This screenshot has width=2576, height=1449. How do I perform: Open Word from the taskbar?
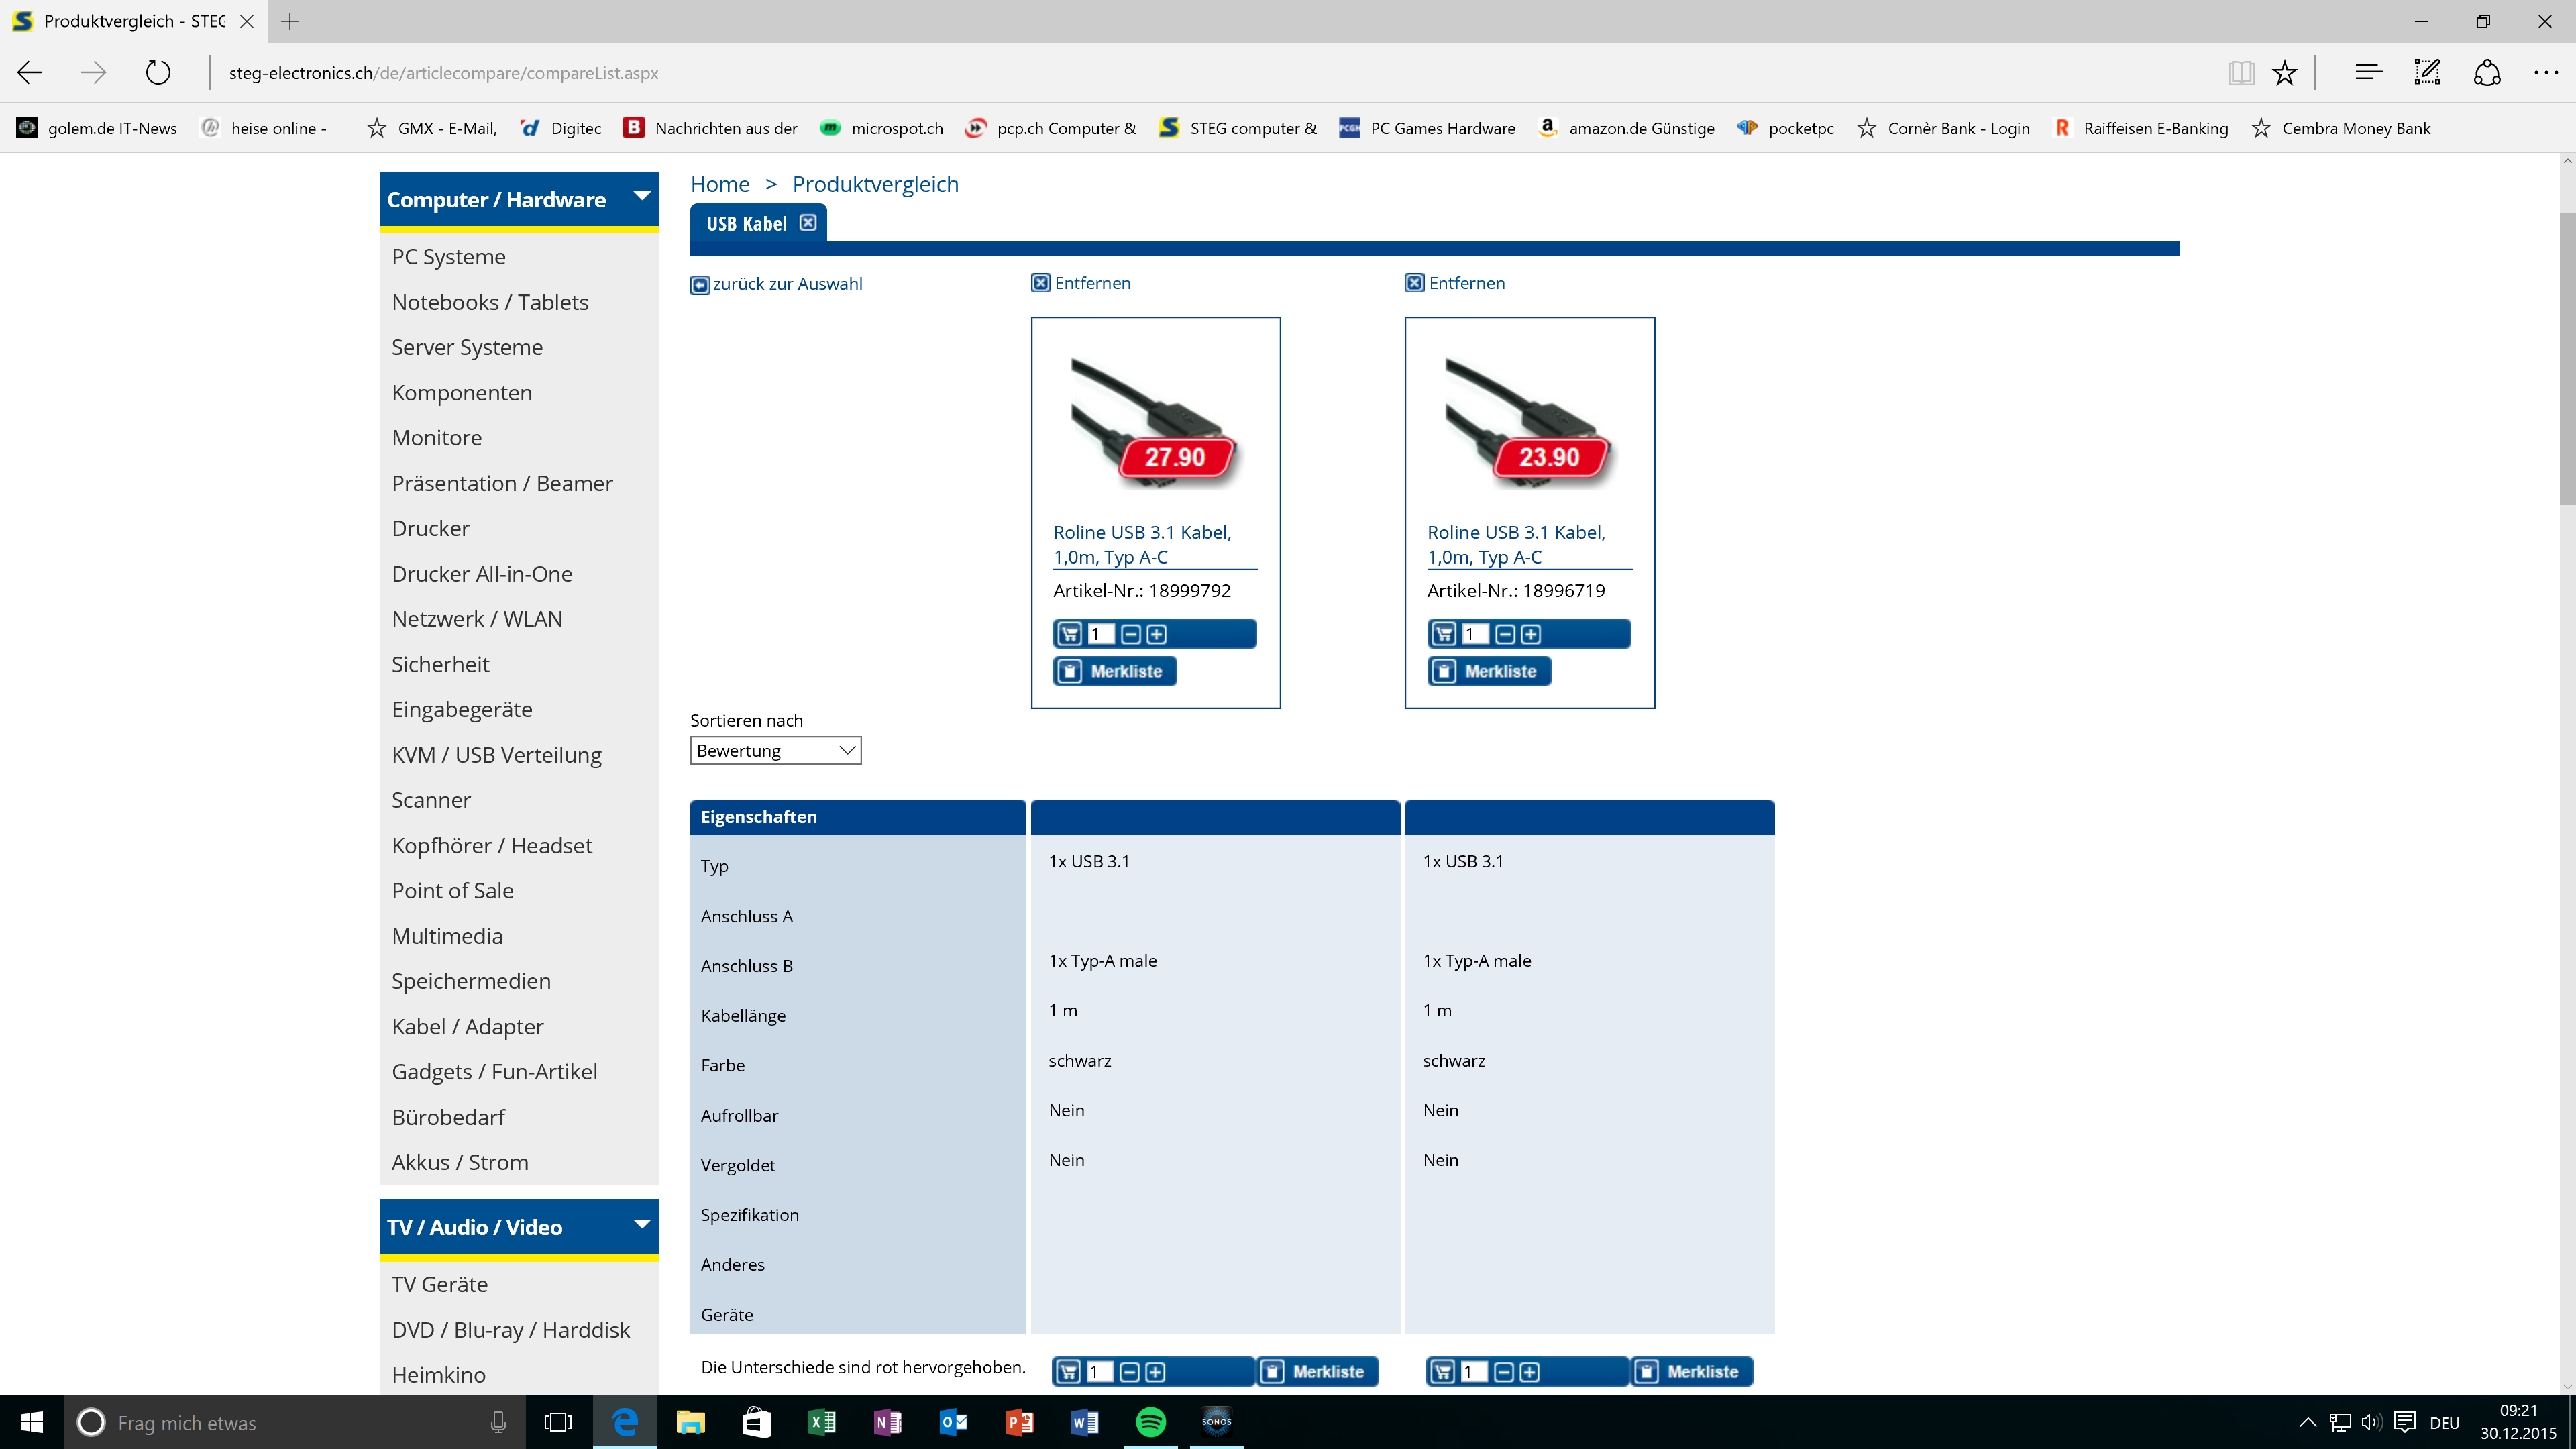(x=1085, y=1422)
